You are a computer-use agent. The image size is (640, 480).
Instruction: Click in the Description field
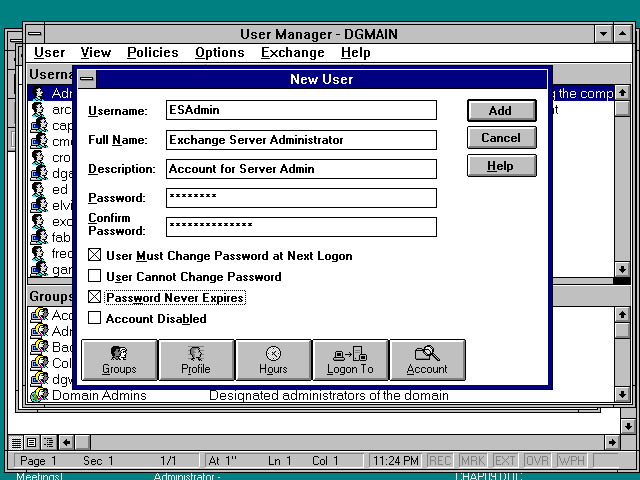click(x=301, y=169)
